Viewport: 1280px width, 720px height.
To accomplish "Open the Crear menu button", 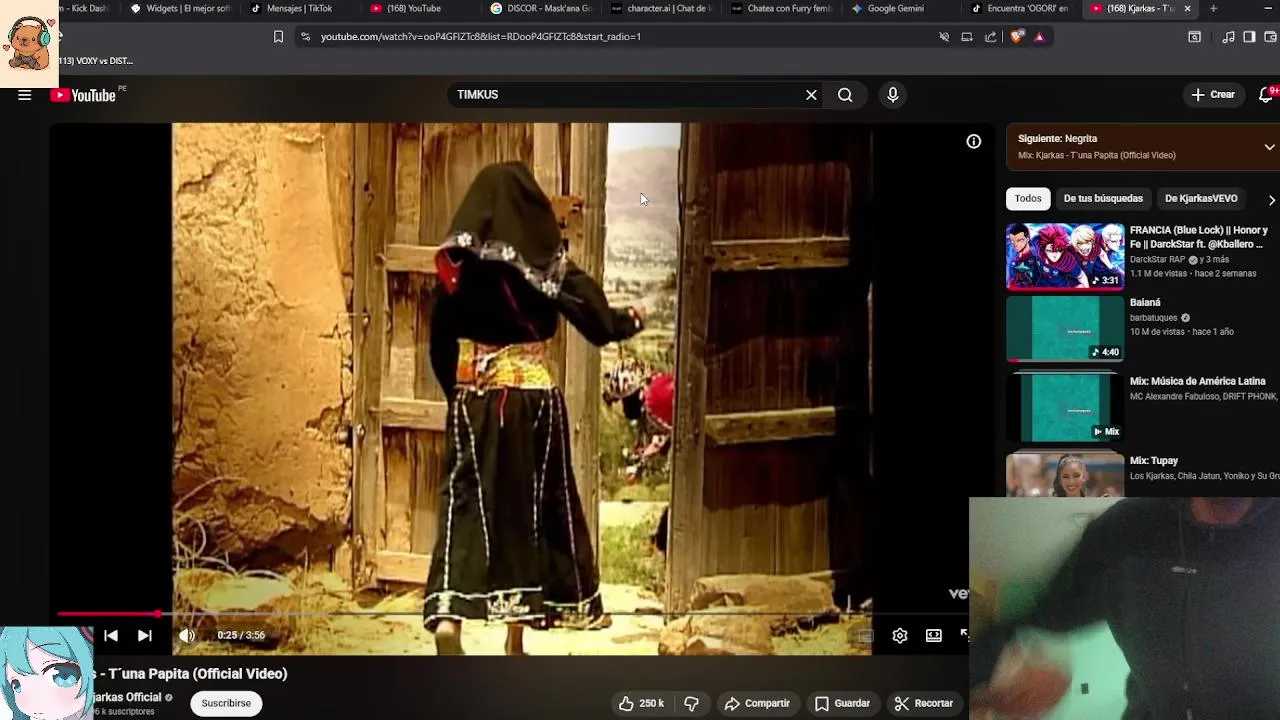I will pyautogui.click(x=1213, y=95).
